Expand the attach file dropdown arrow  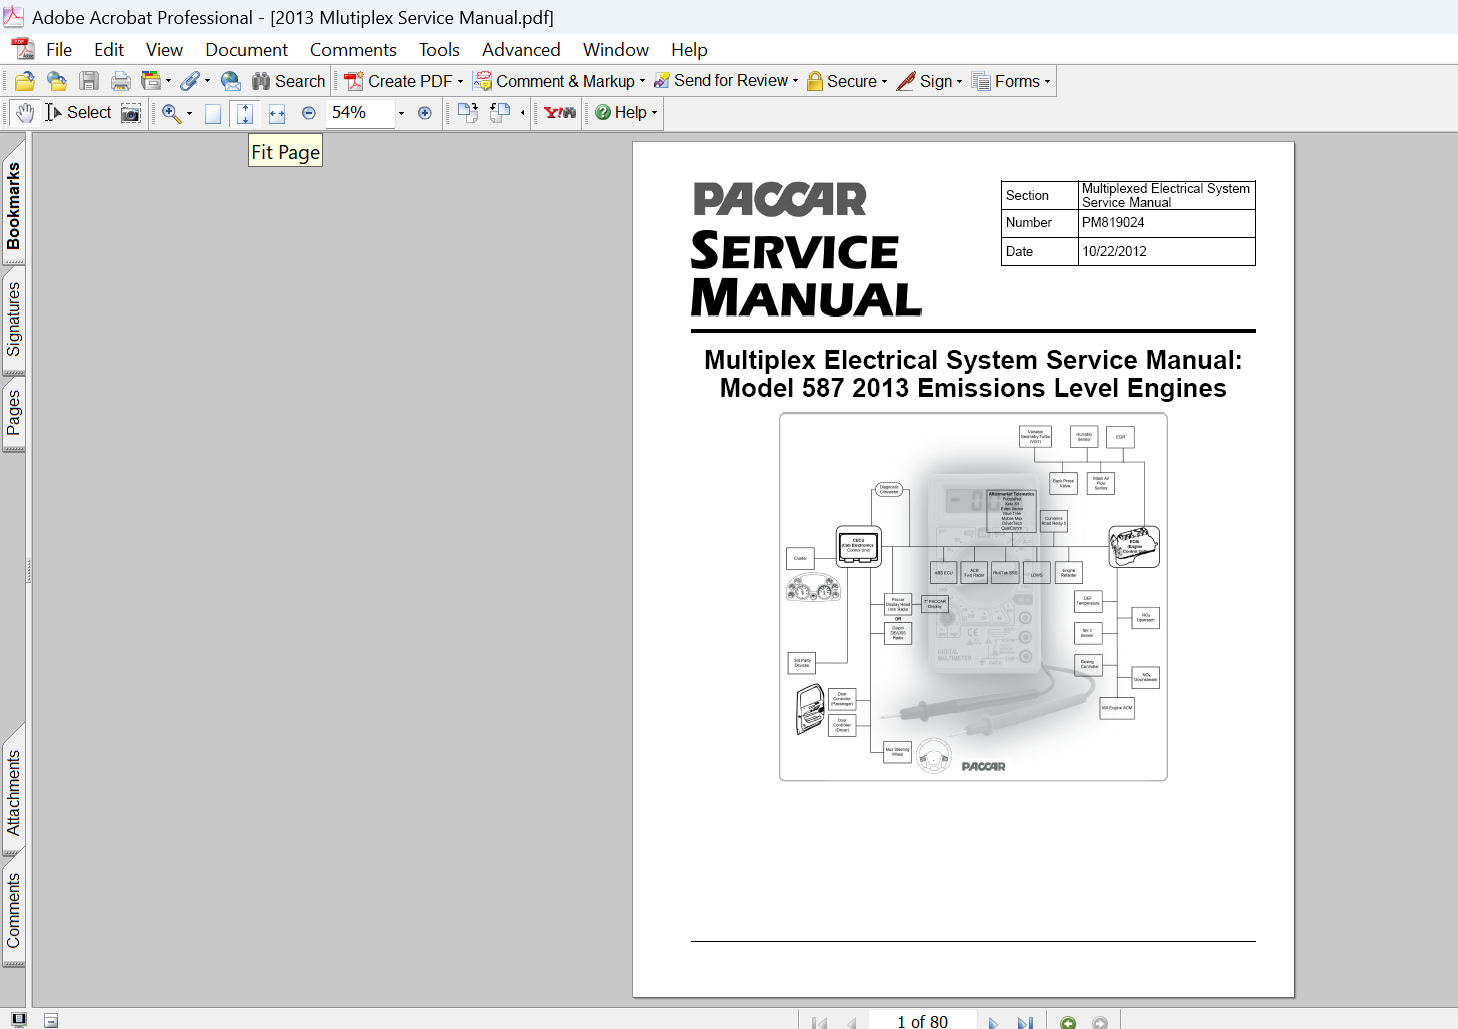coord(207,82)
